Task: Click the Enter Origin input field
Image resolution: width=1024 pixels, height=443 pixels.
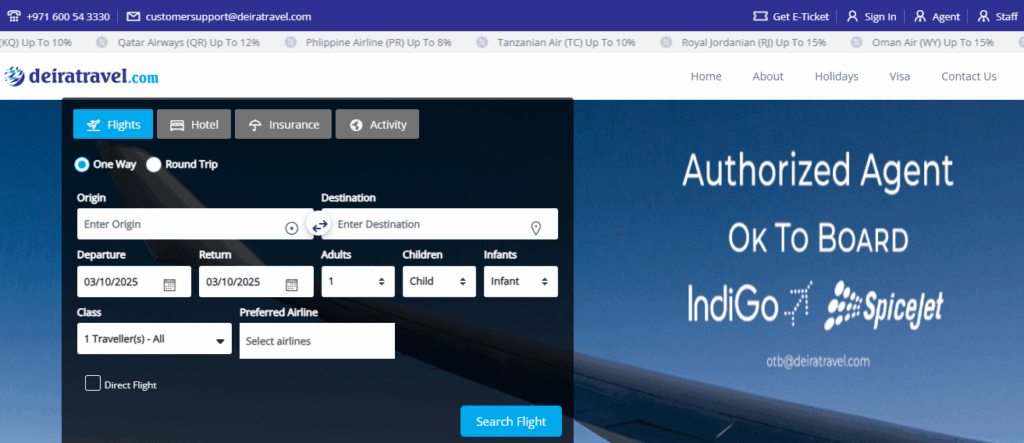Action: (x=195, y=224)
